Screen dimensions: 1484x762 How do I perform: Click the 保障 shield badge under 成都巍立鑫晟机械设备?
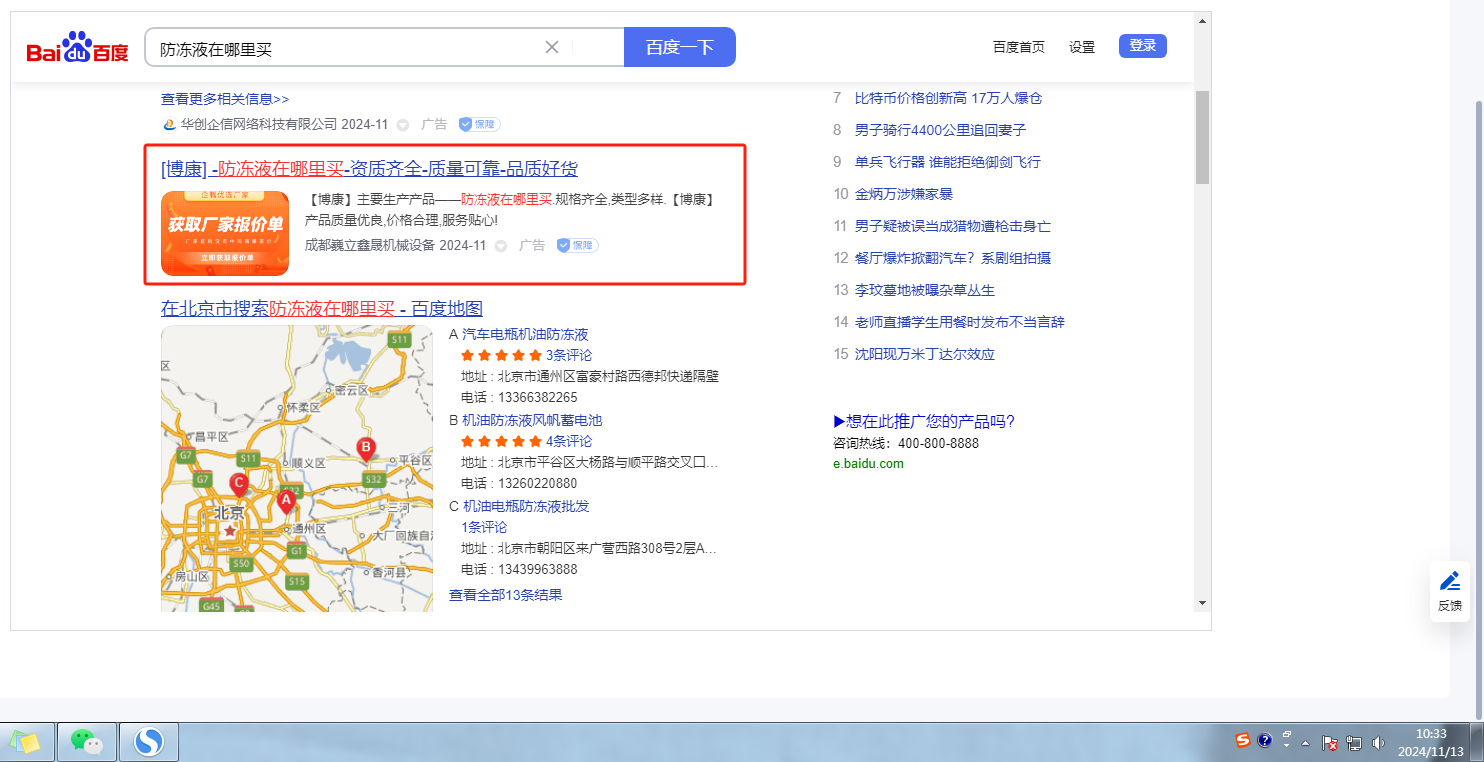(x=577, y=245)
